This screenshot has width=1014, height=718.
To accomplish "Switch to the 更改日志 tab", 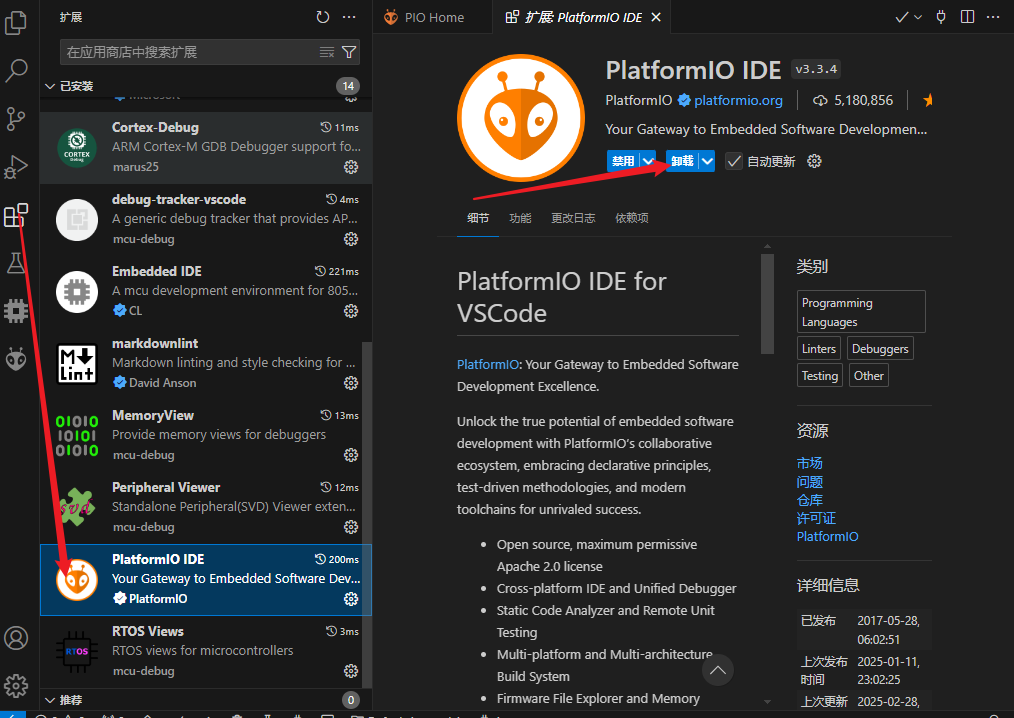I will tap(573, 218).
